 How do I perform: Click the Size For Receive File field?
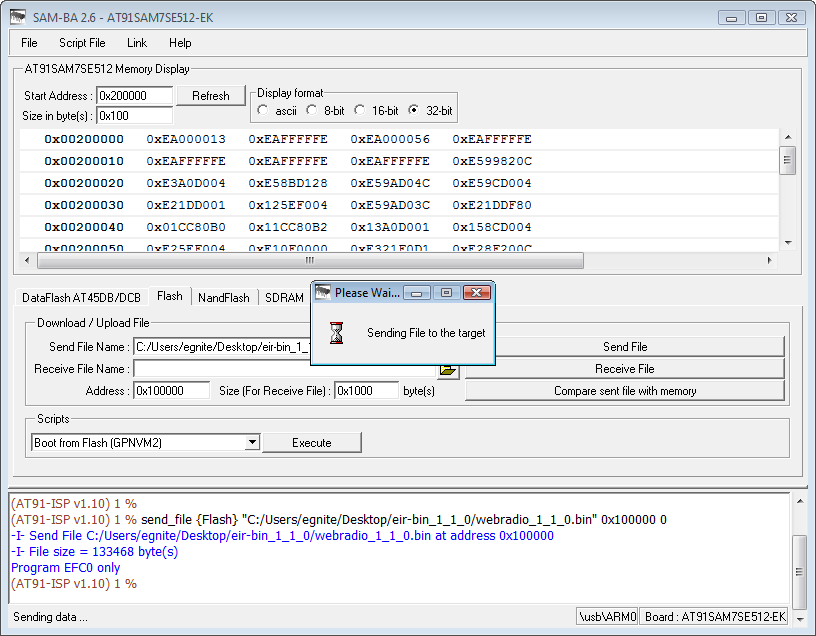point(366,391)
